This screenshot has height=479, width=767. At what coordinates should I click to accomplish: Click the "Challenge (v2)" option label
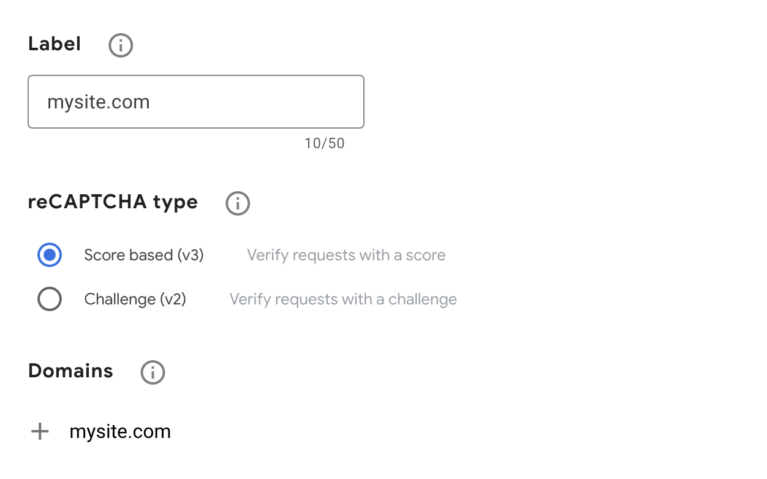coord(135,299)
